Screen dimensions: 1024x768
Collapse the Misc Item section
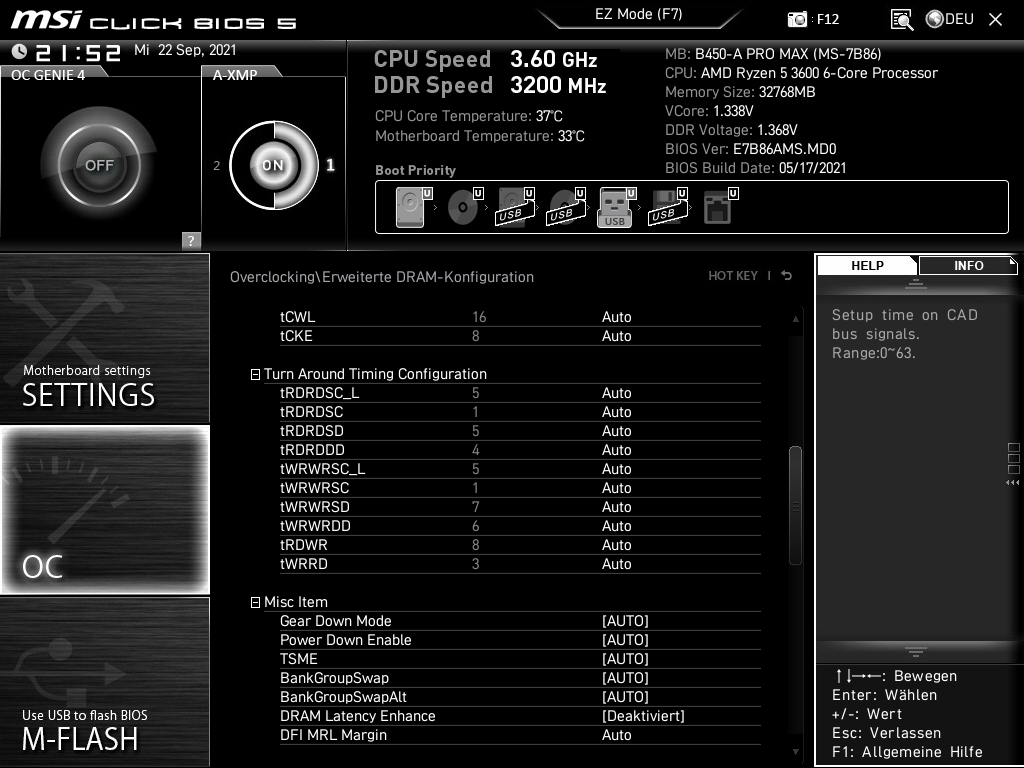(x=255, y=601)
